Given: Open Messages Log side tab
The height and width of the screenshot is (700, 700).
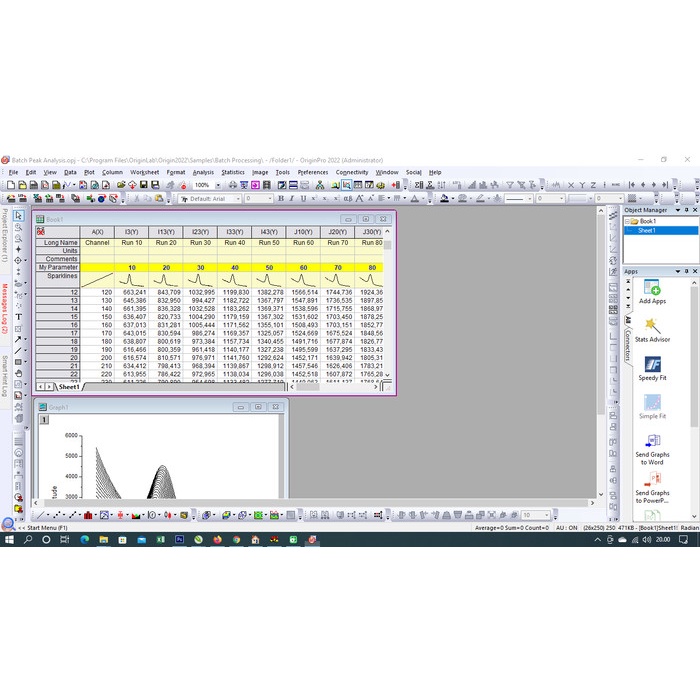Looking at the screenshot, I should (x=4, y=308).
